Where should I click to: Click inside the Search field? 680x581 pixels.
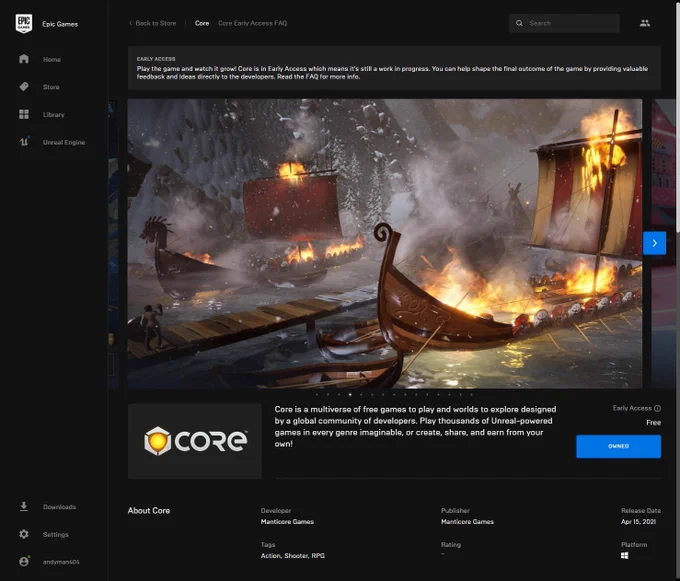pyautogui.click(x=564, y=23)
